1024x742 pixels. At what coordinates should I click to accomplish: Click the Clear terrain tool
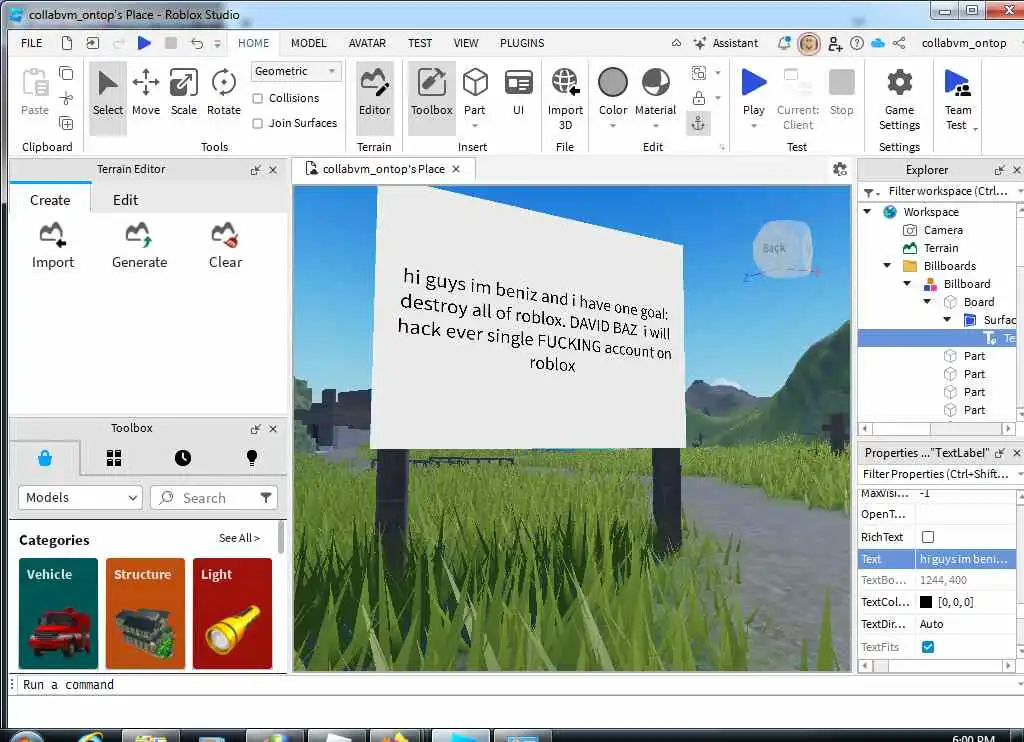(225, 246)
